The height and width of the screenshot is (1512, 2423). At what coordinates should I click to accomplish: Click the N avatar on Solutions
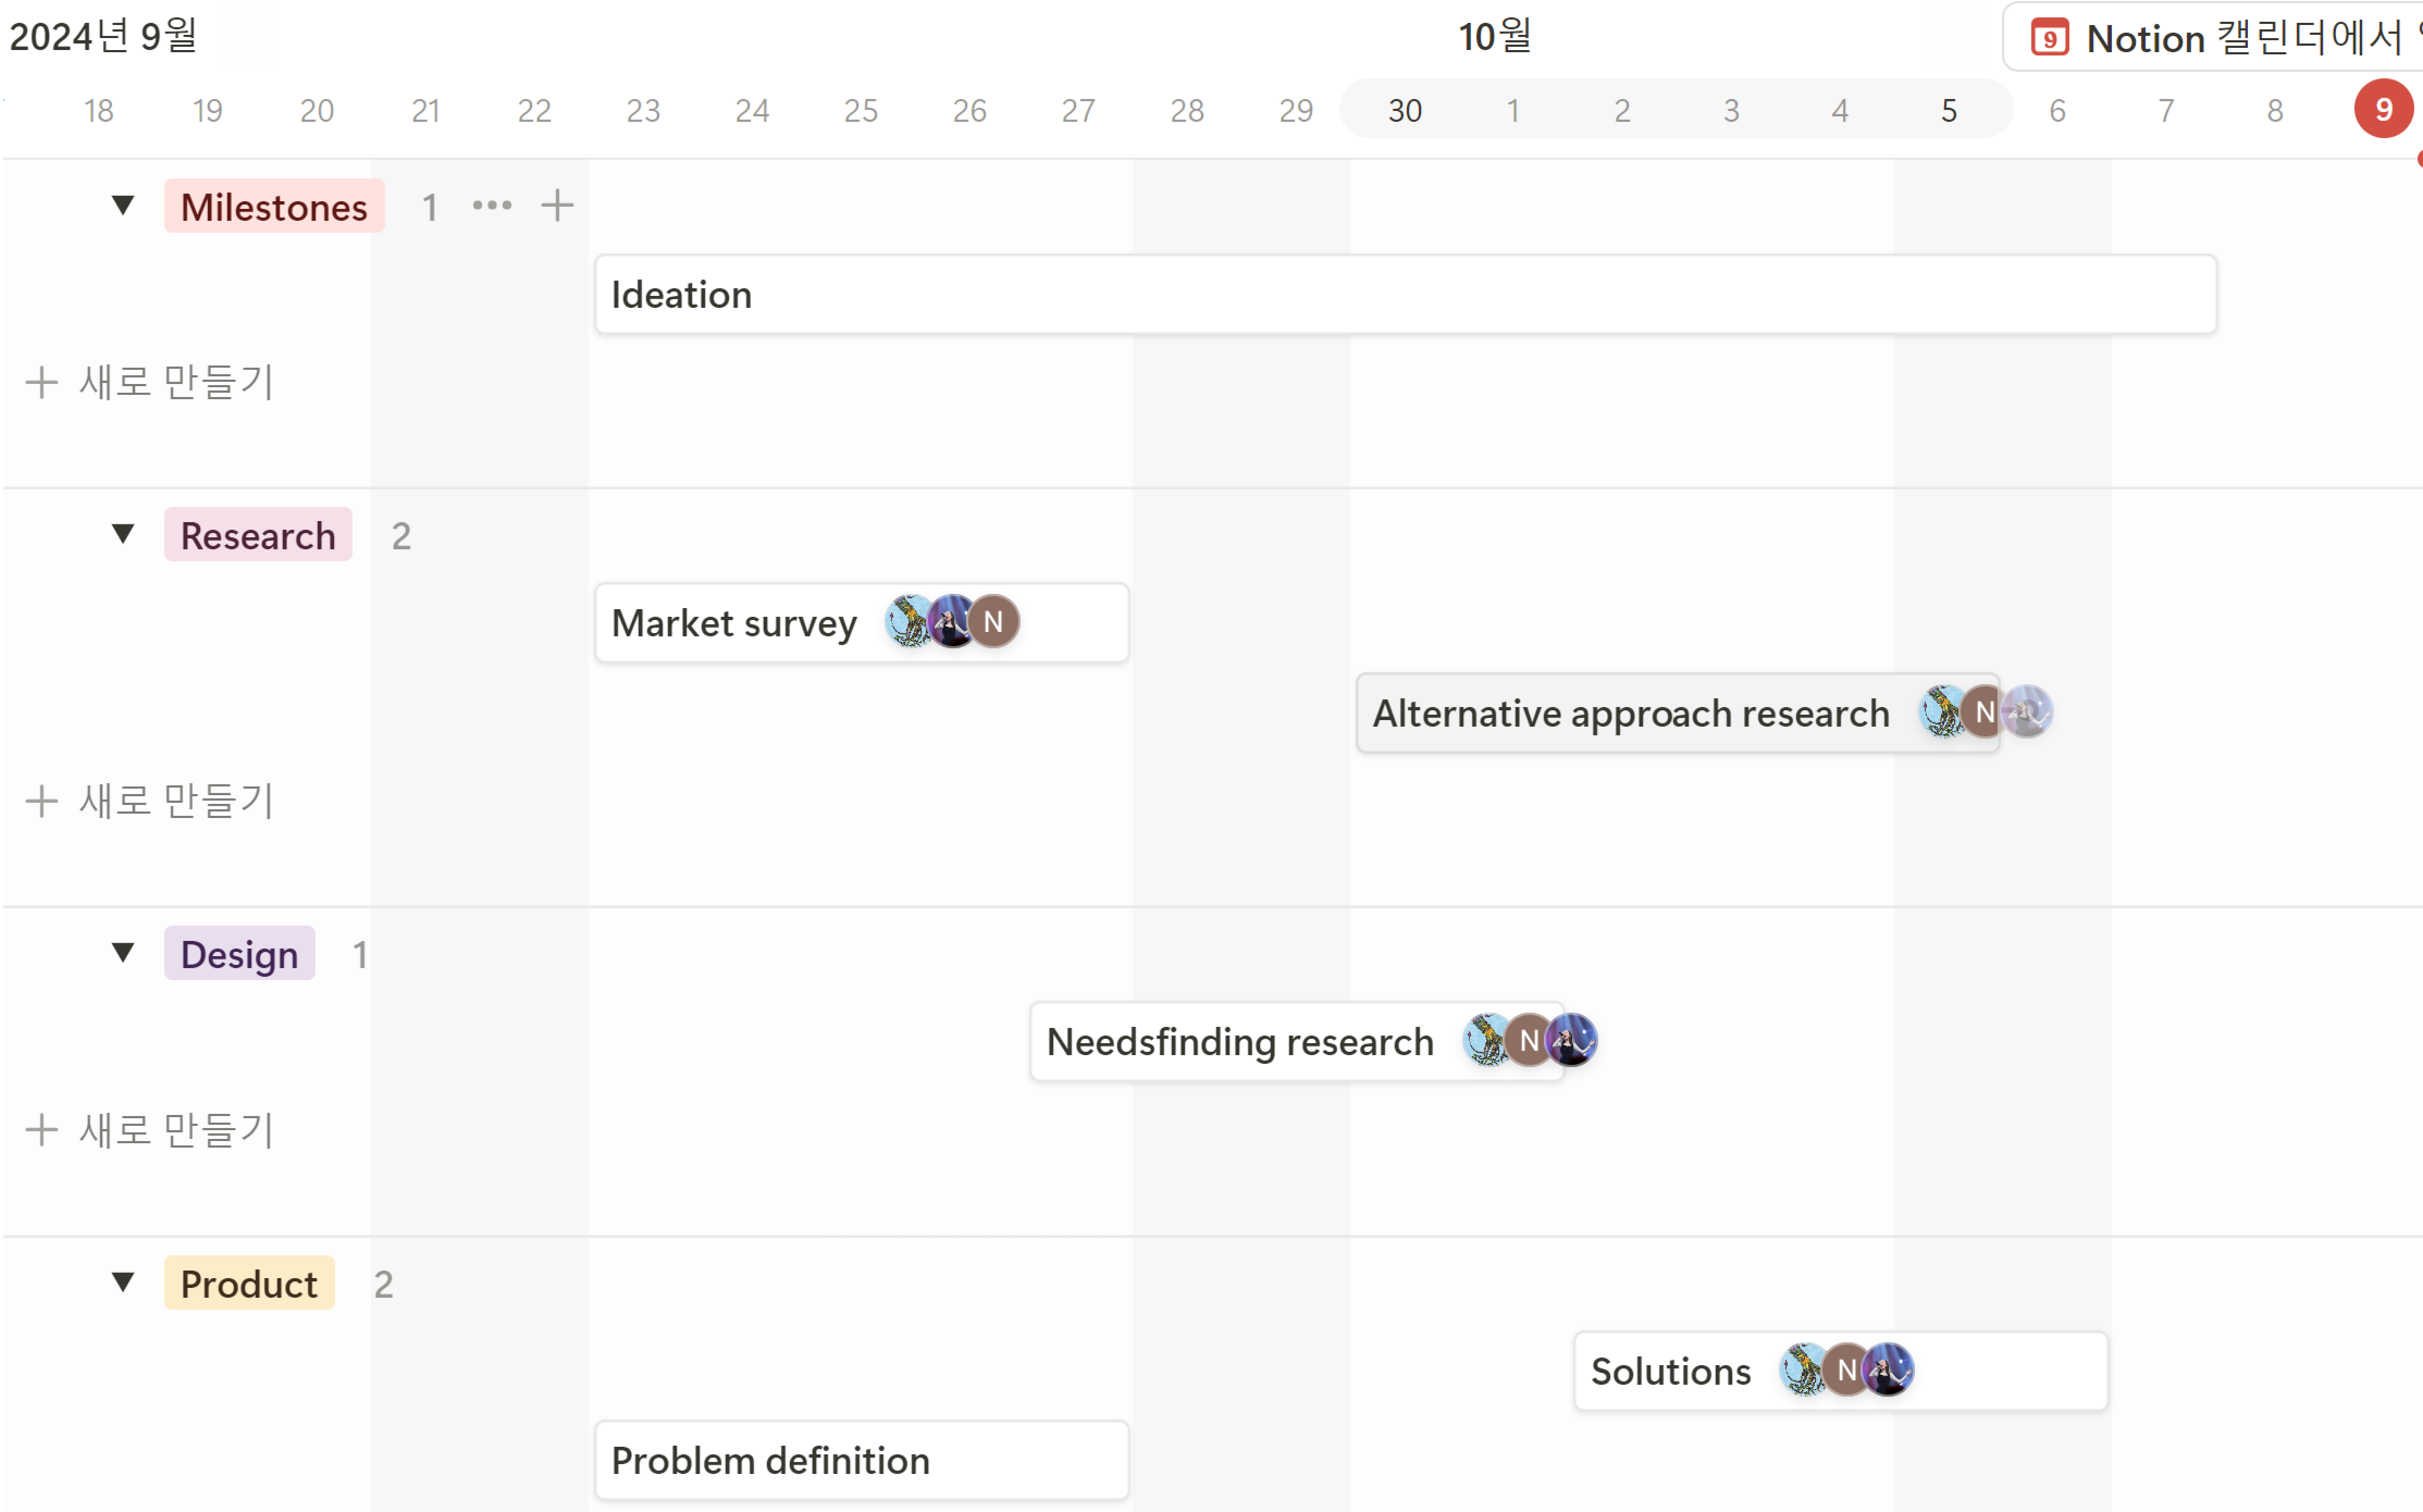pyautogui.click(x=1846, y=1370)
